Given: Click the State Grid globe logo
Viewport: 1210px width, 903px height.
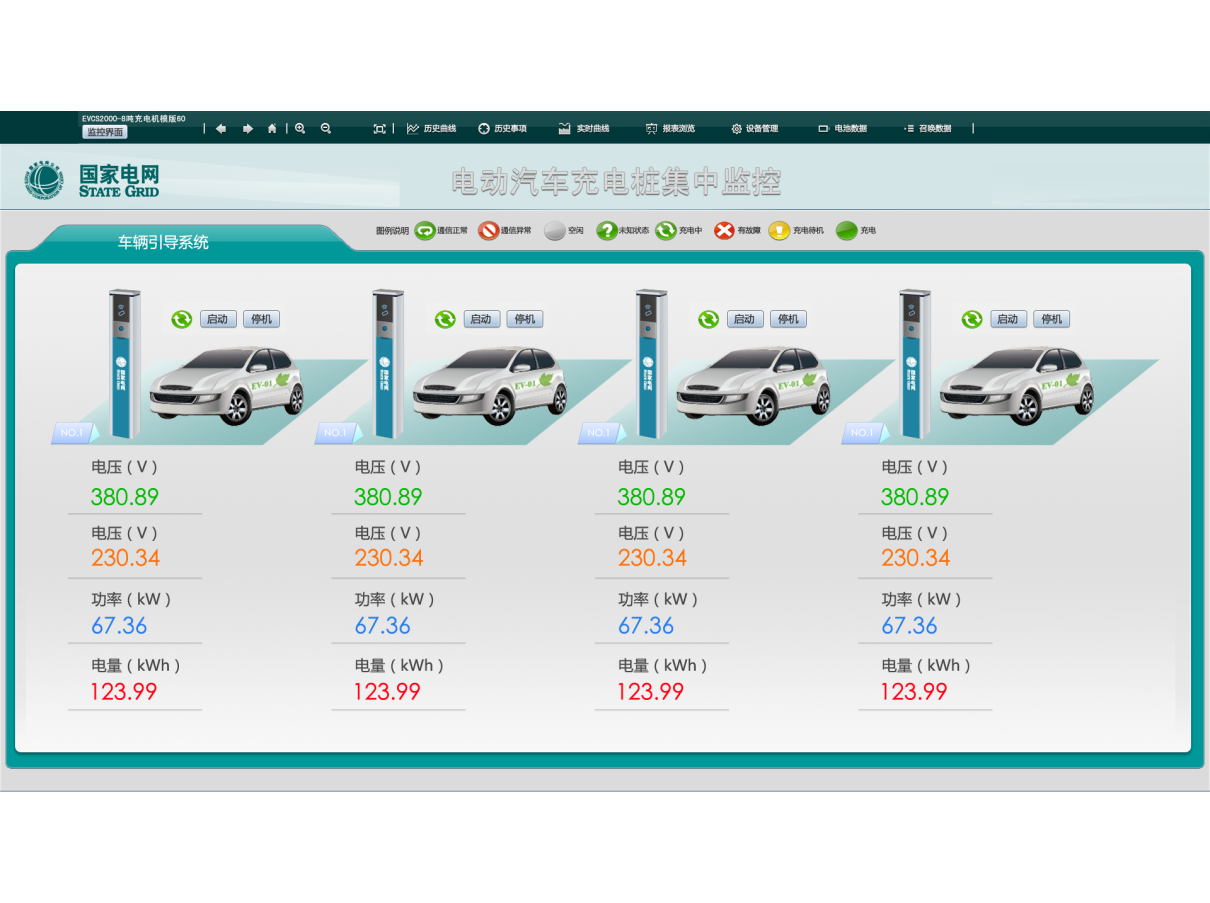Looking at the screenshot, I should coord(45,180).
